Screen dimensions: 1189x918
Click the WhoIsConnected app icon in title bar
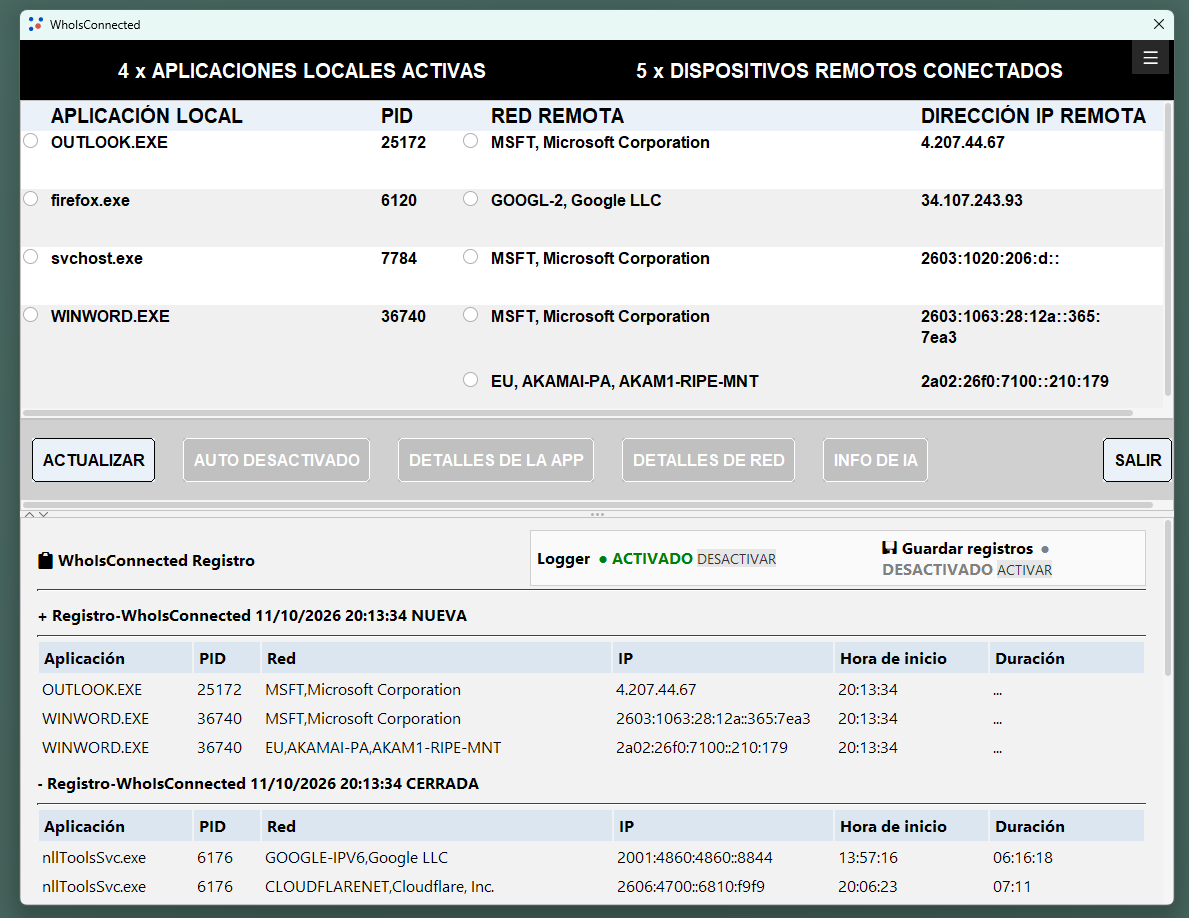[36, 24]
